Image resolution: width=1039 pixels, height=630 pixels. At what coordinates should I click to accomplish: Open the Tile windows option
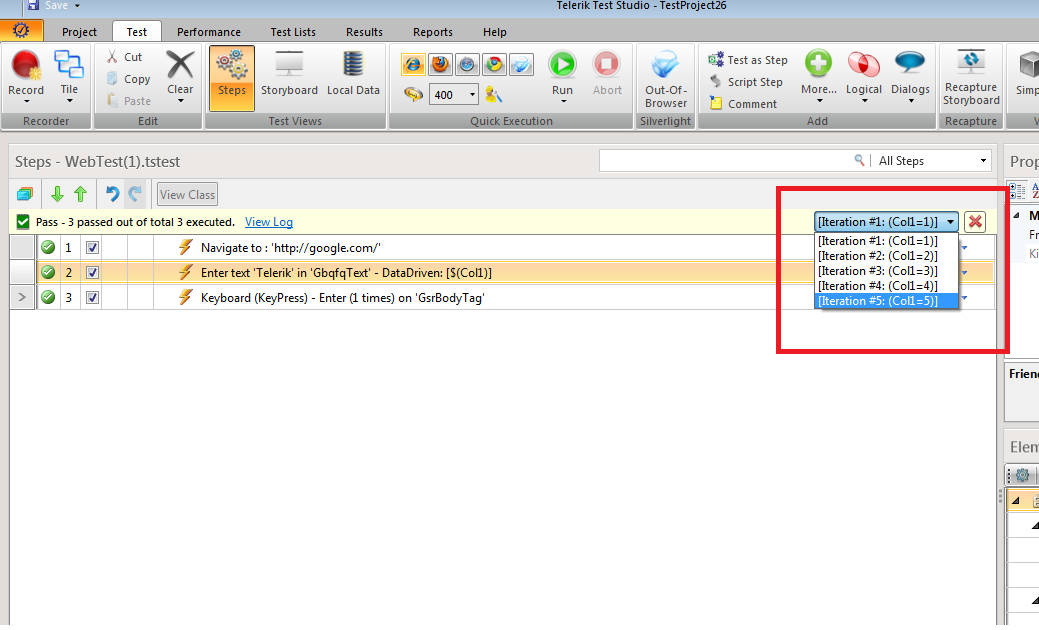click(69, 76)
